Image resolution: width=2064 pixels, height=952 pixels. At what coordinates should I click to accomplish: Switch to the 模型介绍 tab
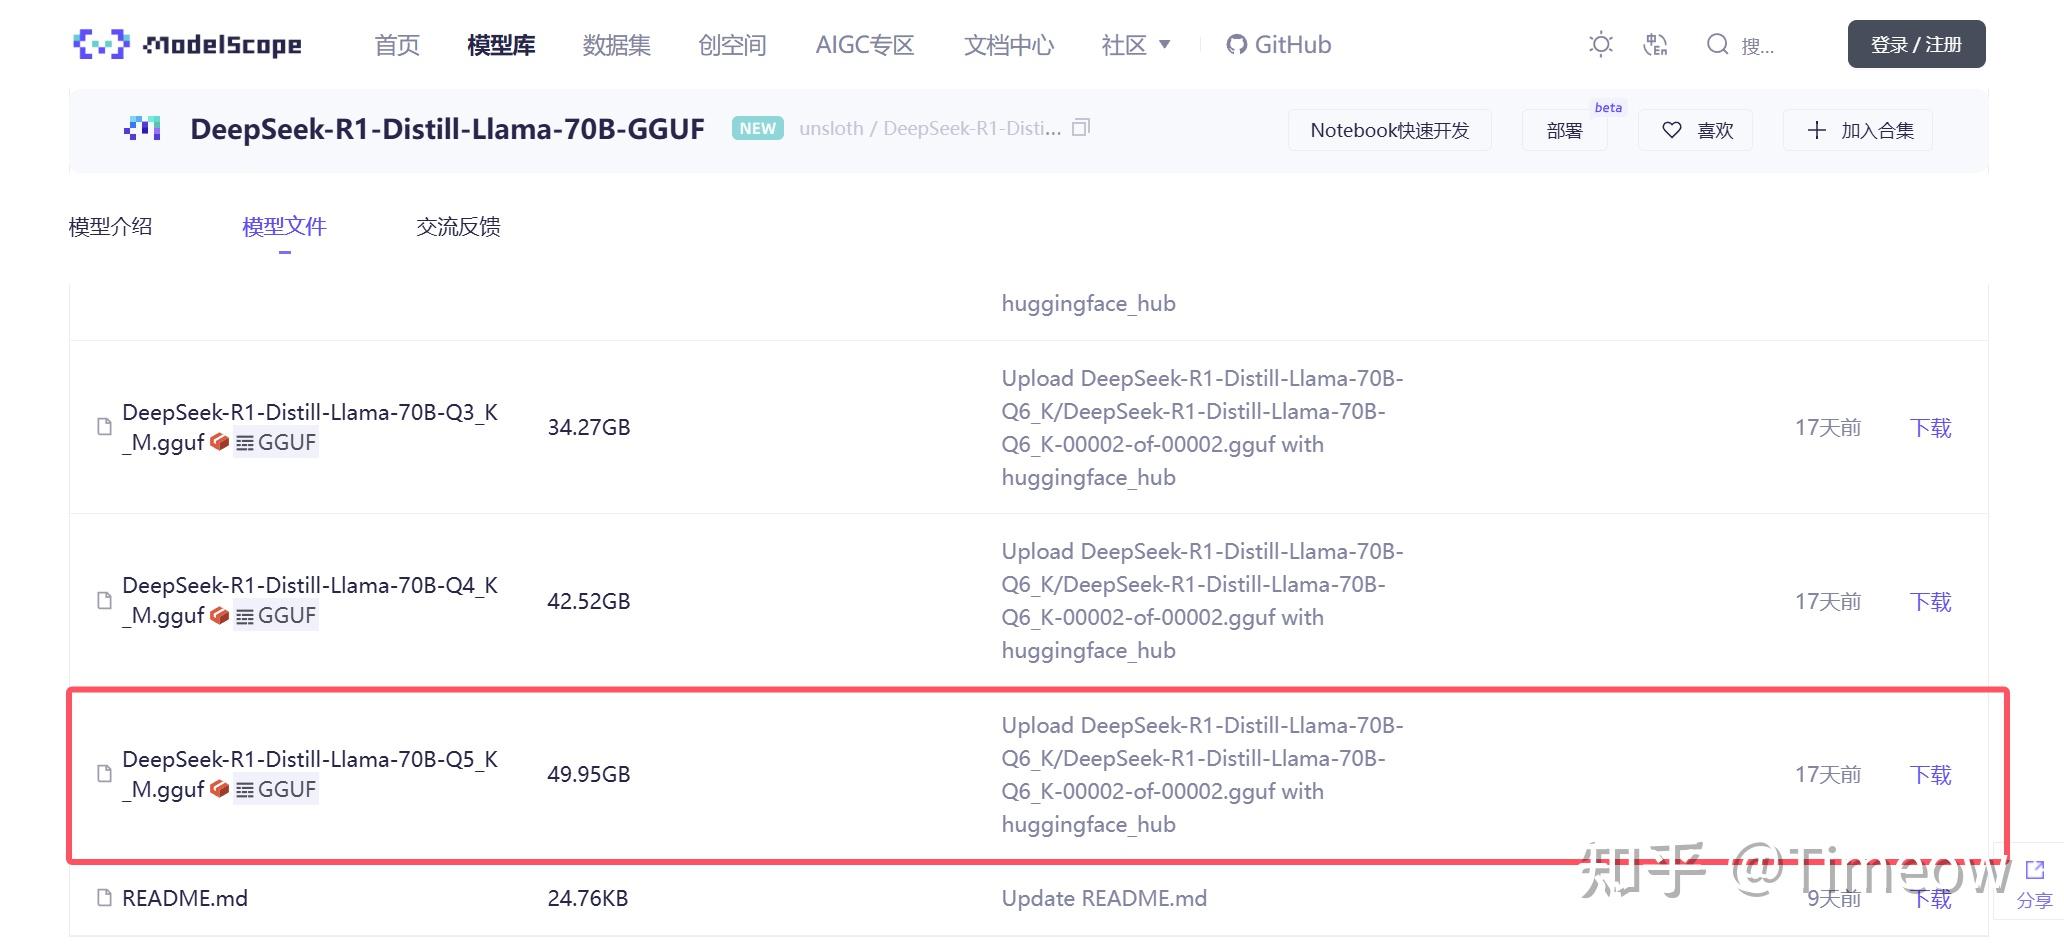109,227
